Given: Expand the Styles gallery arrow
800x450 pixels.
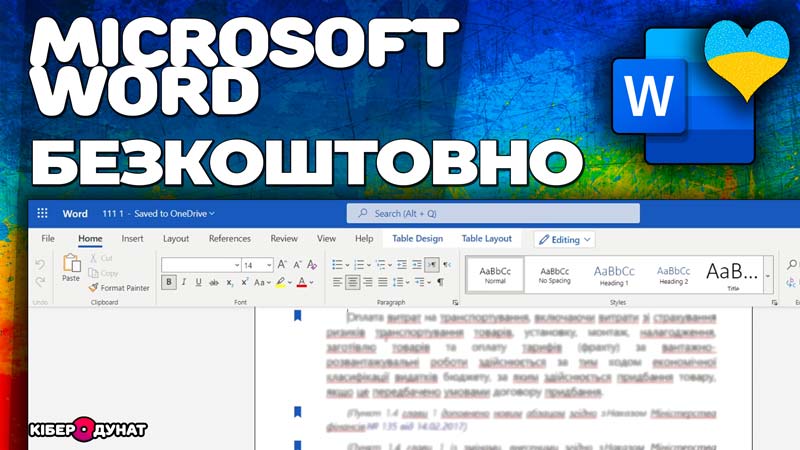Looking at the screenshot, I should 768,276.
